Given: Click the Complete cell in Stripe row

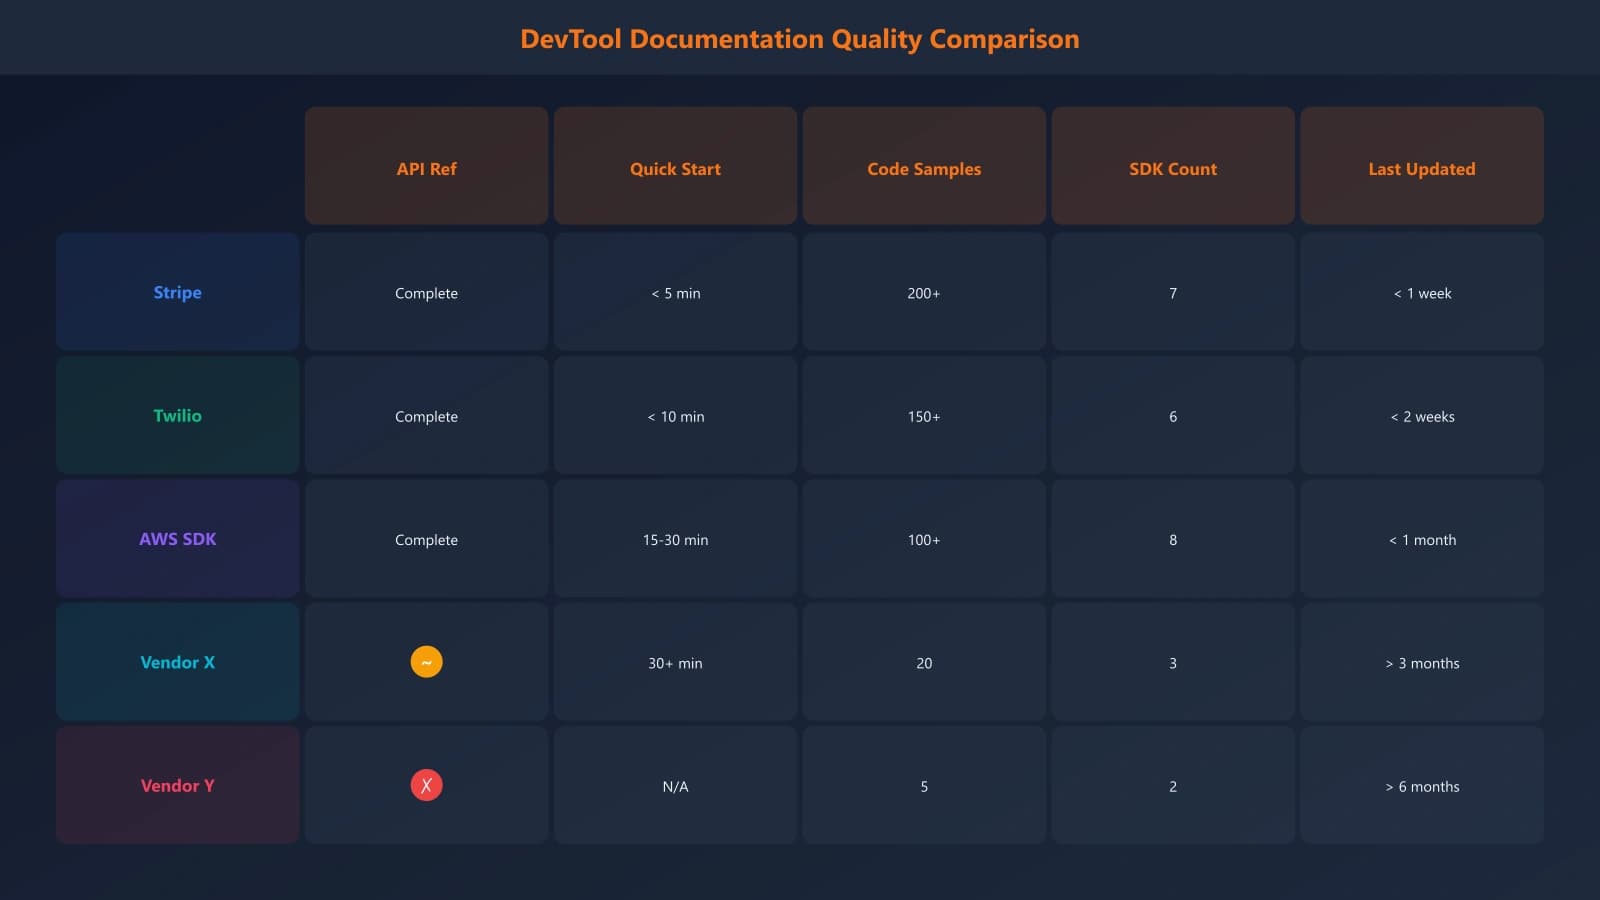Looking at the screenshot, I should point(426,292).
